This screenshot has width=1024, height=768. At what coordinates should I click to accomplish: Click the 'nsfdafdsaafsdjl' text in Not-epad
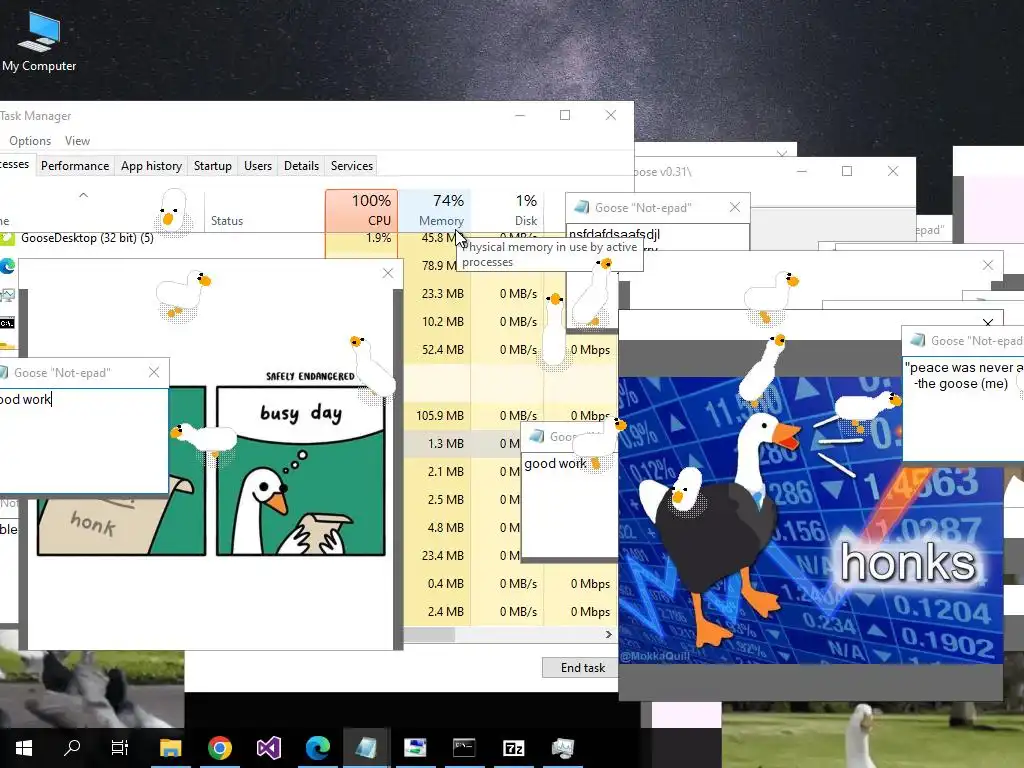(614, 234)
